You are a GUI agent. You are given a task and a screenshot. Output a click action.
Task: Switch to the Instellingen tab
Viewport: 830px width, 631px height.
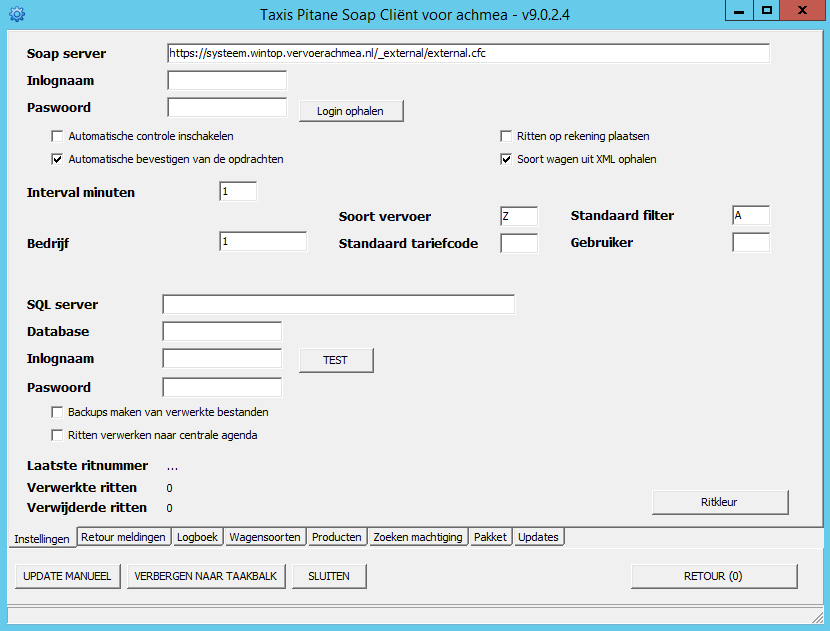42,538
